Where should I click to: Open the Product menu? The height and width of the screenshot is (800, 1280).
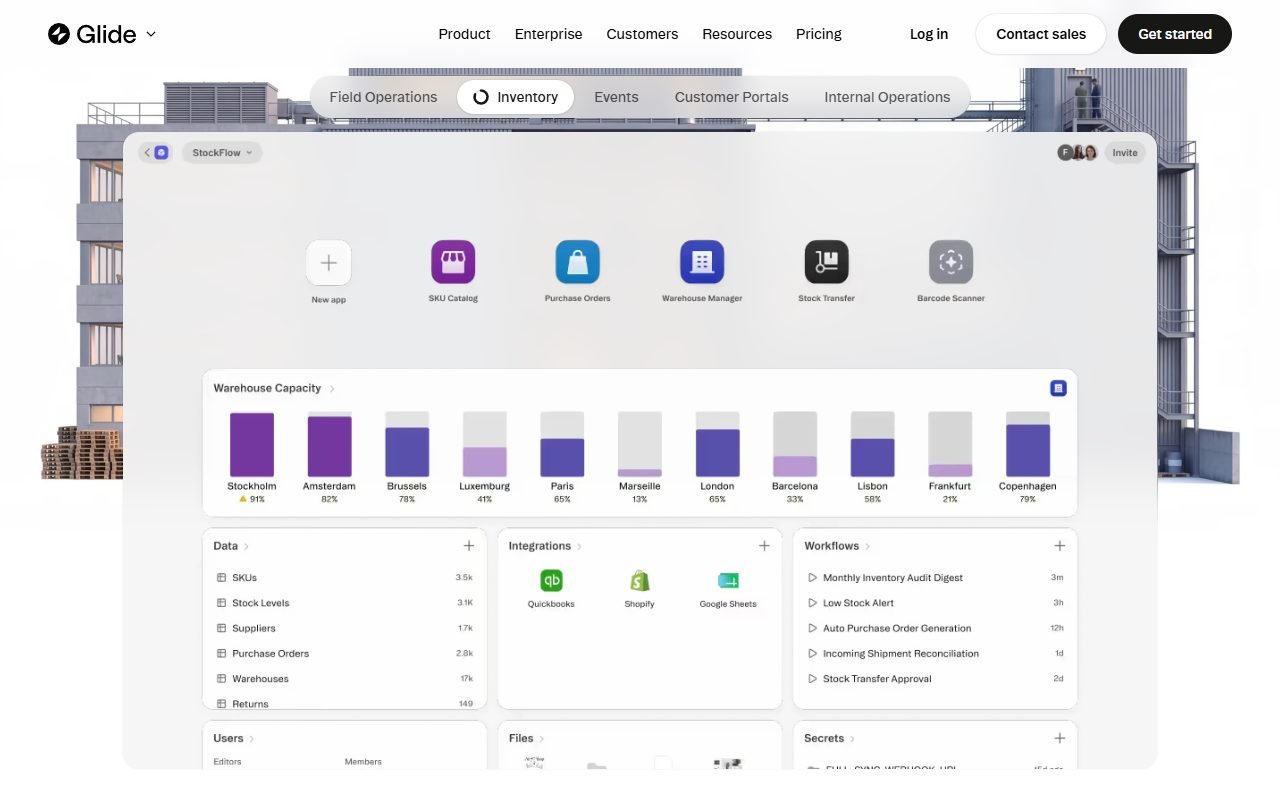click(x=464, y=34)
